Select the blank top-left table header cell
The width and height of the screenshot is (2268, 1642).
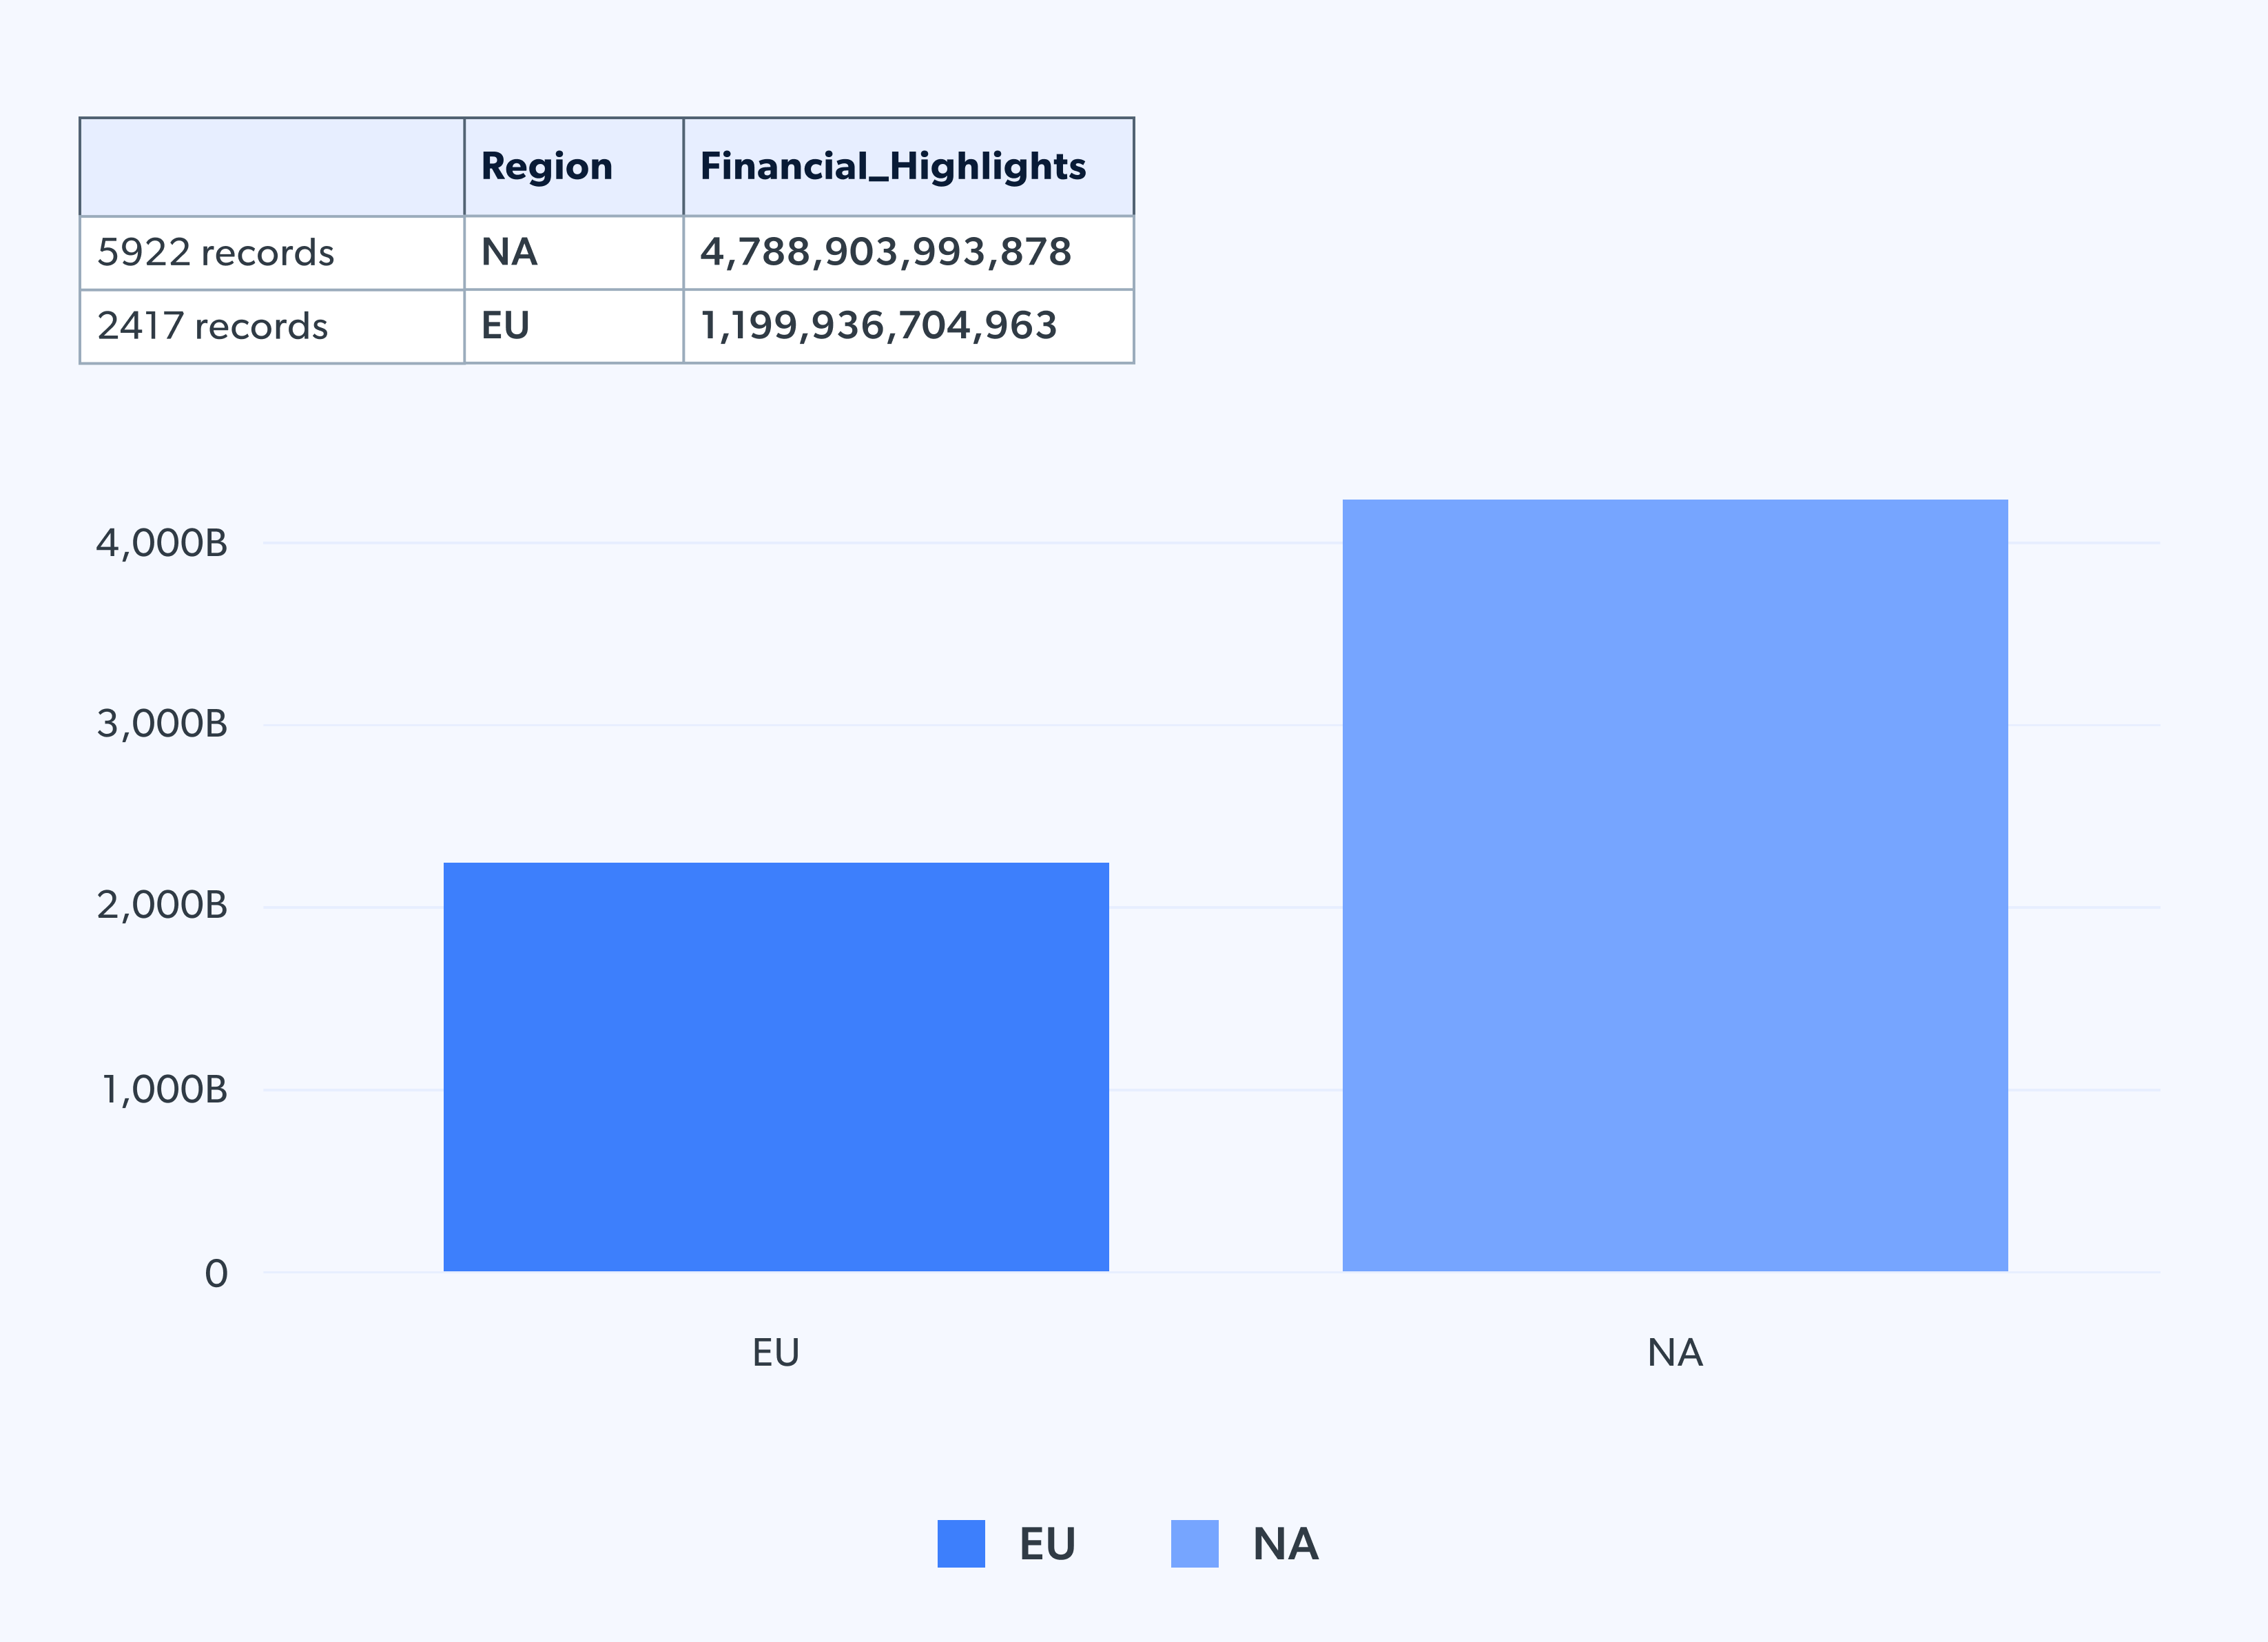pyautogui.click(x=271, y=166)
